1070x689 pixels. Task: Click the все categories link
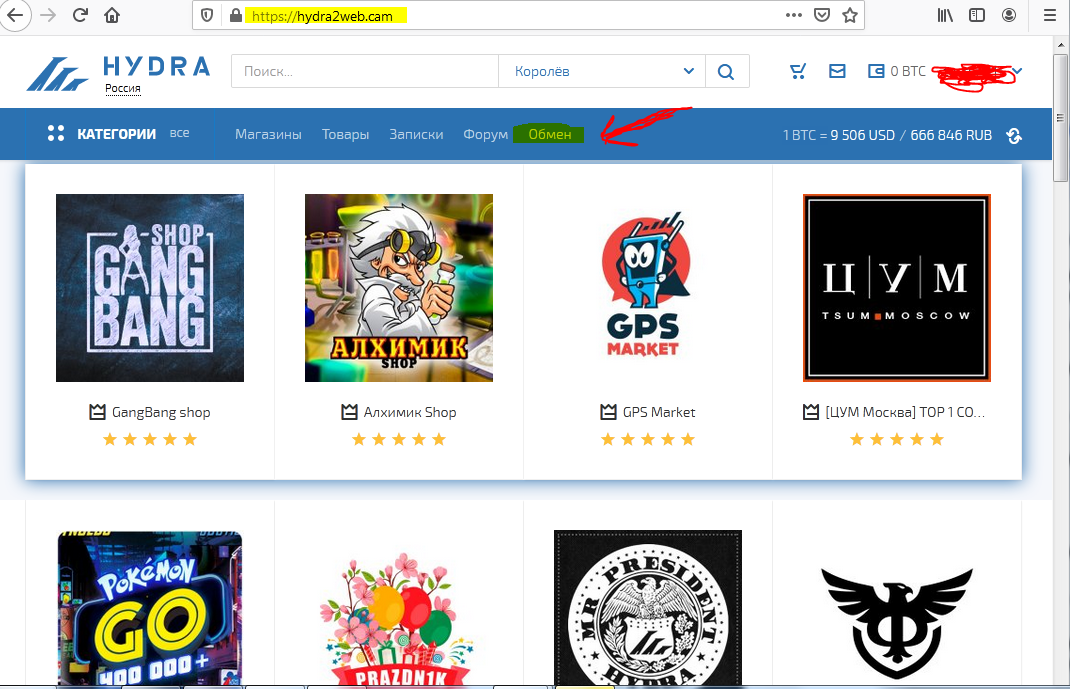(x=179, y=133)
